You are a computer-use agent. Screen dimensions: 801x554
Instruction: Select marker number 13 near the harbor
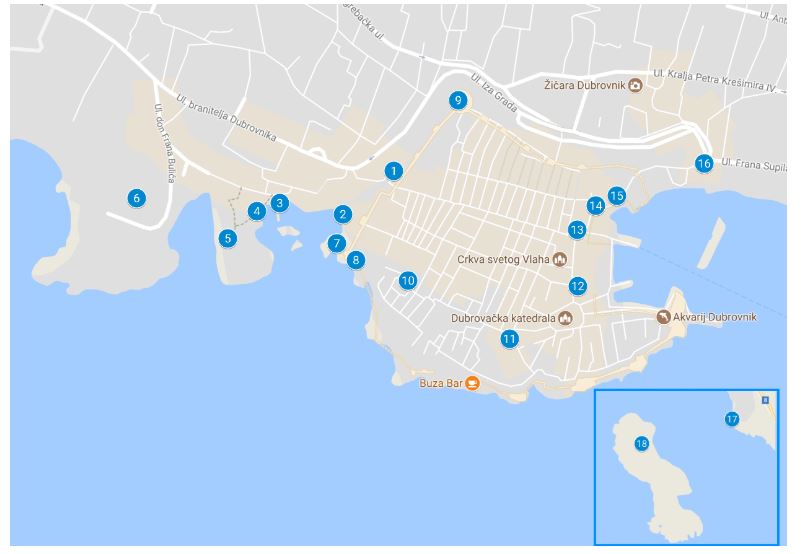pos(577,229)
